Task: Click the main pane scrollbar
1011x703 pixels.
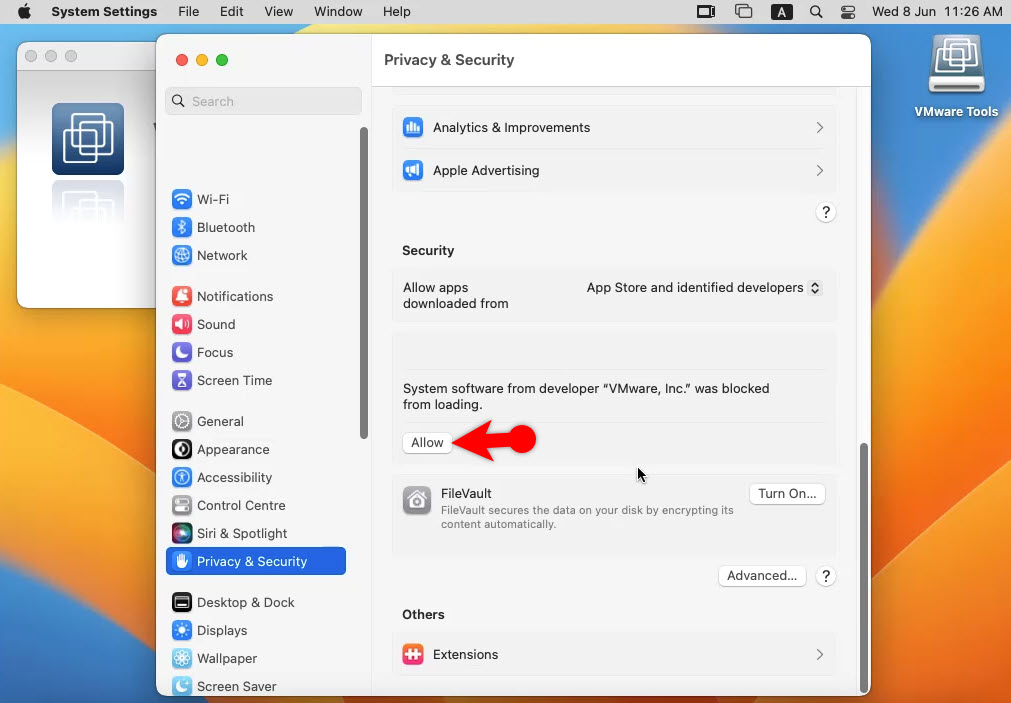Action: [x=864, y=567]
